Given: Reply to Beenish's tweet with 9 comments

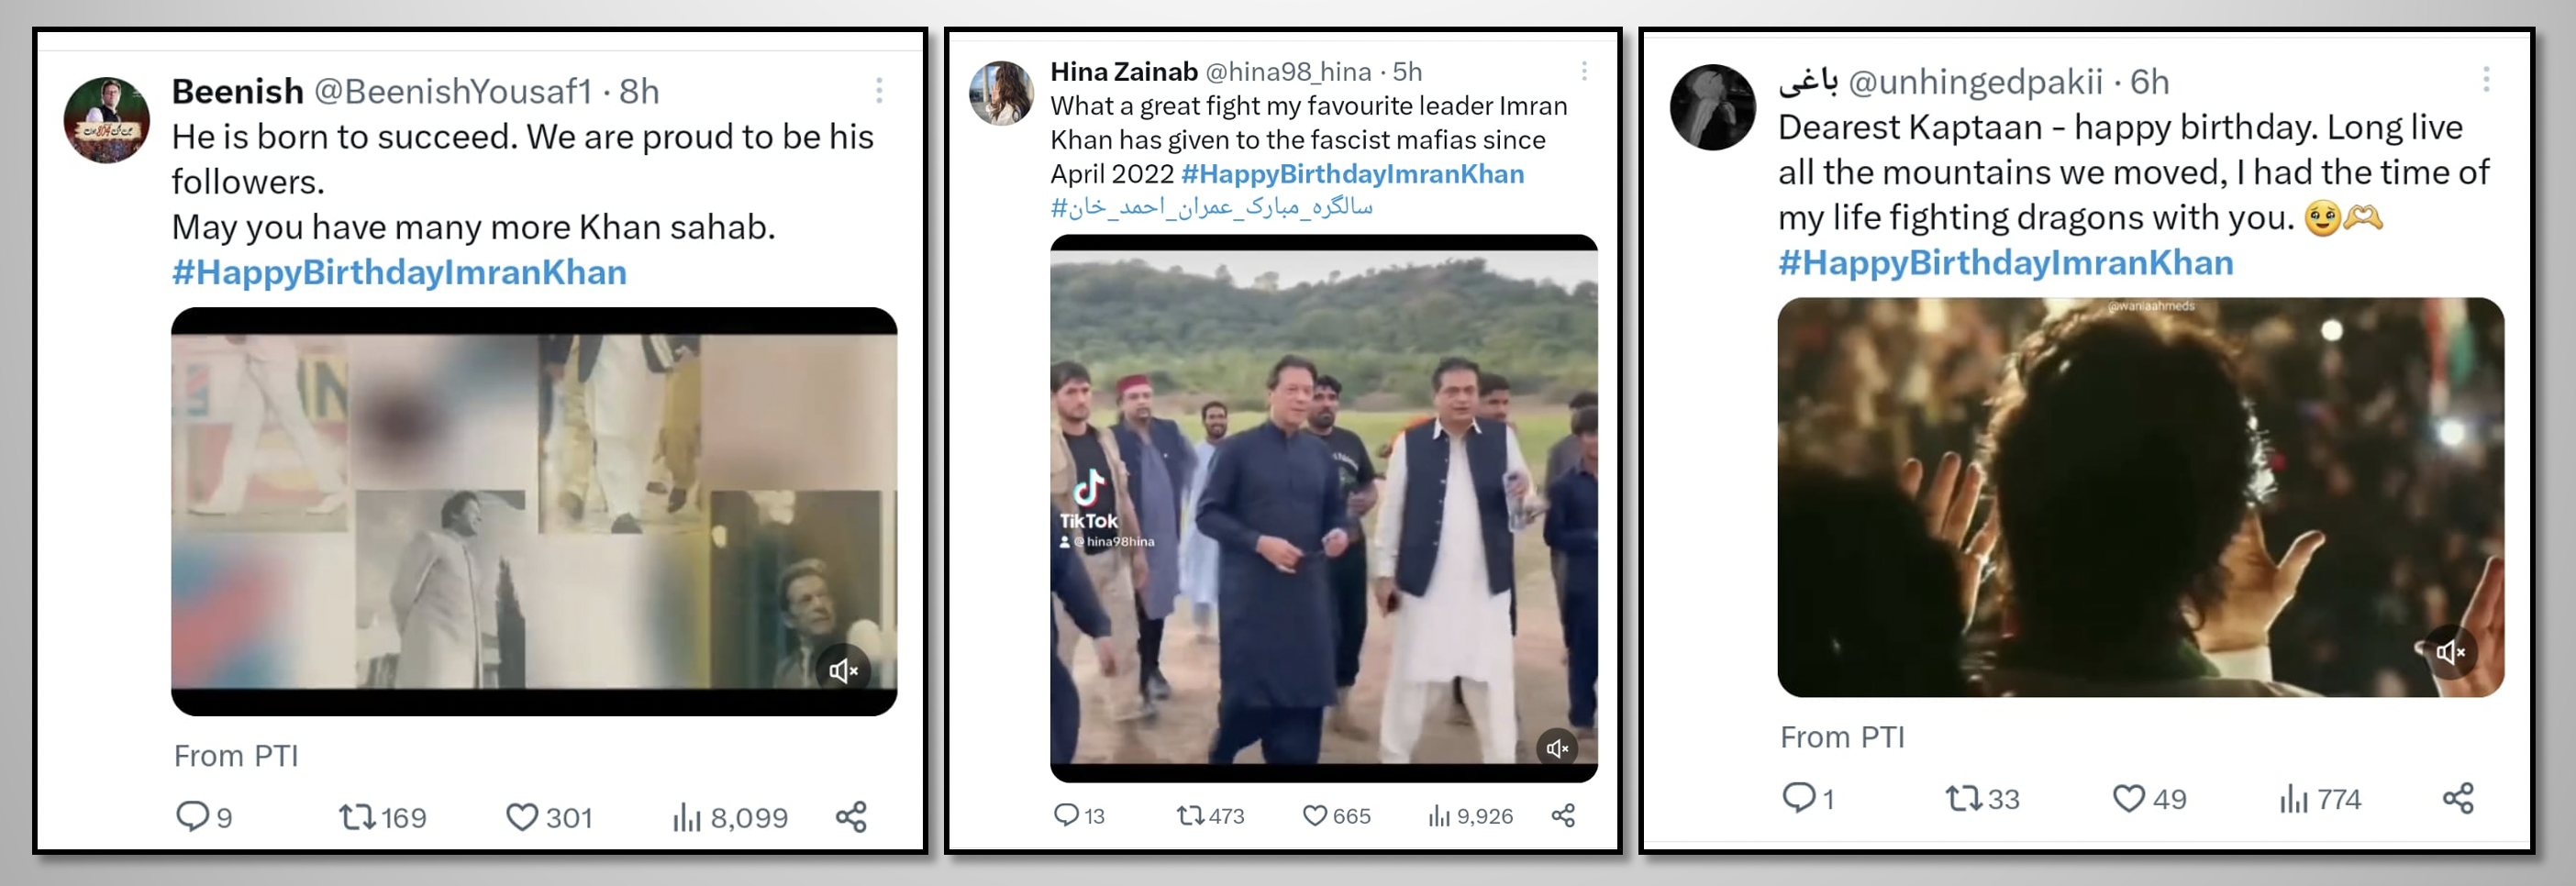Looking at the screenshot, I should point(191,817).
